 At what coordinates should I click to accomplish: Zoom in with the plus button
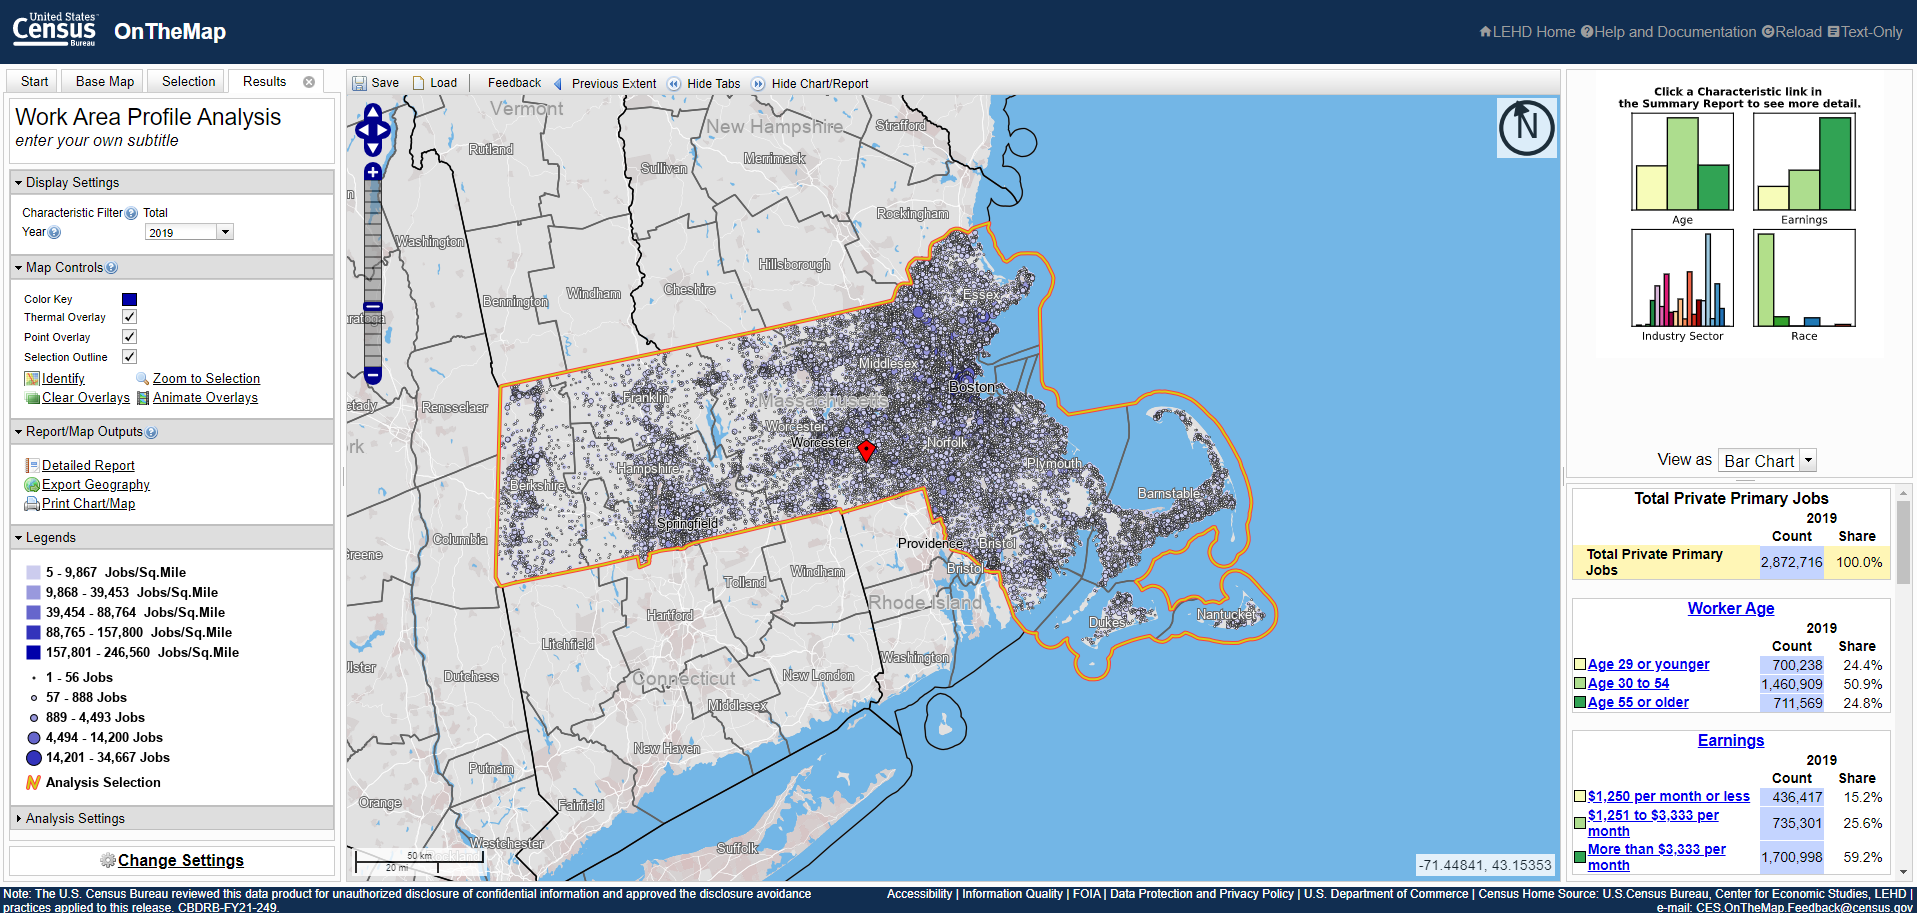[x=373, y=172]
